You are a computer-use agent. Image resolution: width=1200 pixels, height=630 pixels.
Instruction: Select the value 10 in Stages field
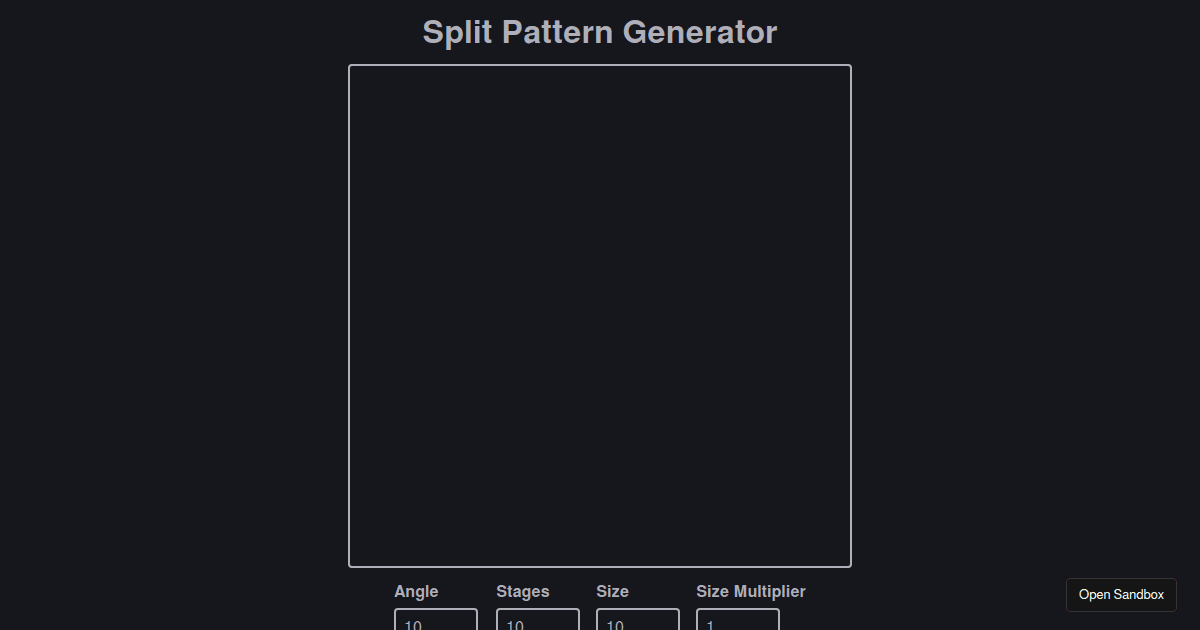514,625
